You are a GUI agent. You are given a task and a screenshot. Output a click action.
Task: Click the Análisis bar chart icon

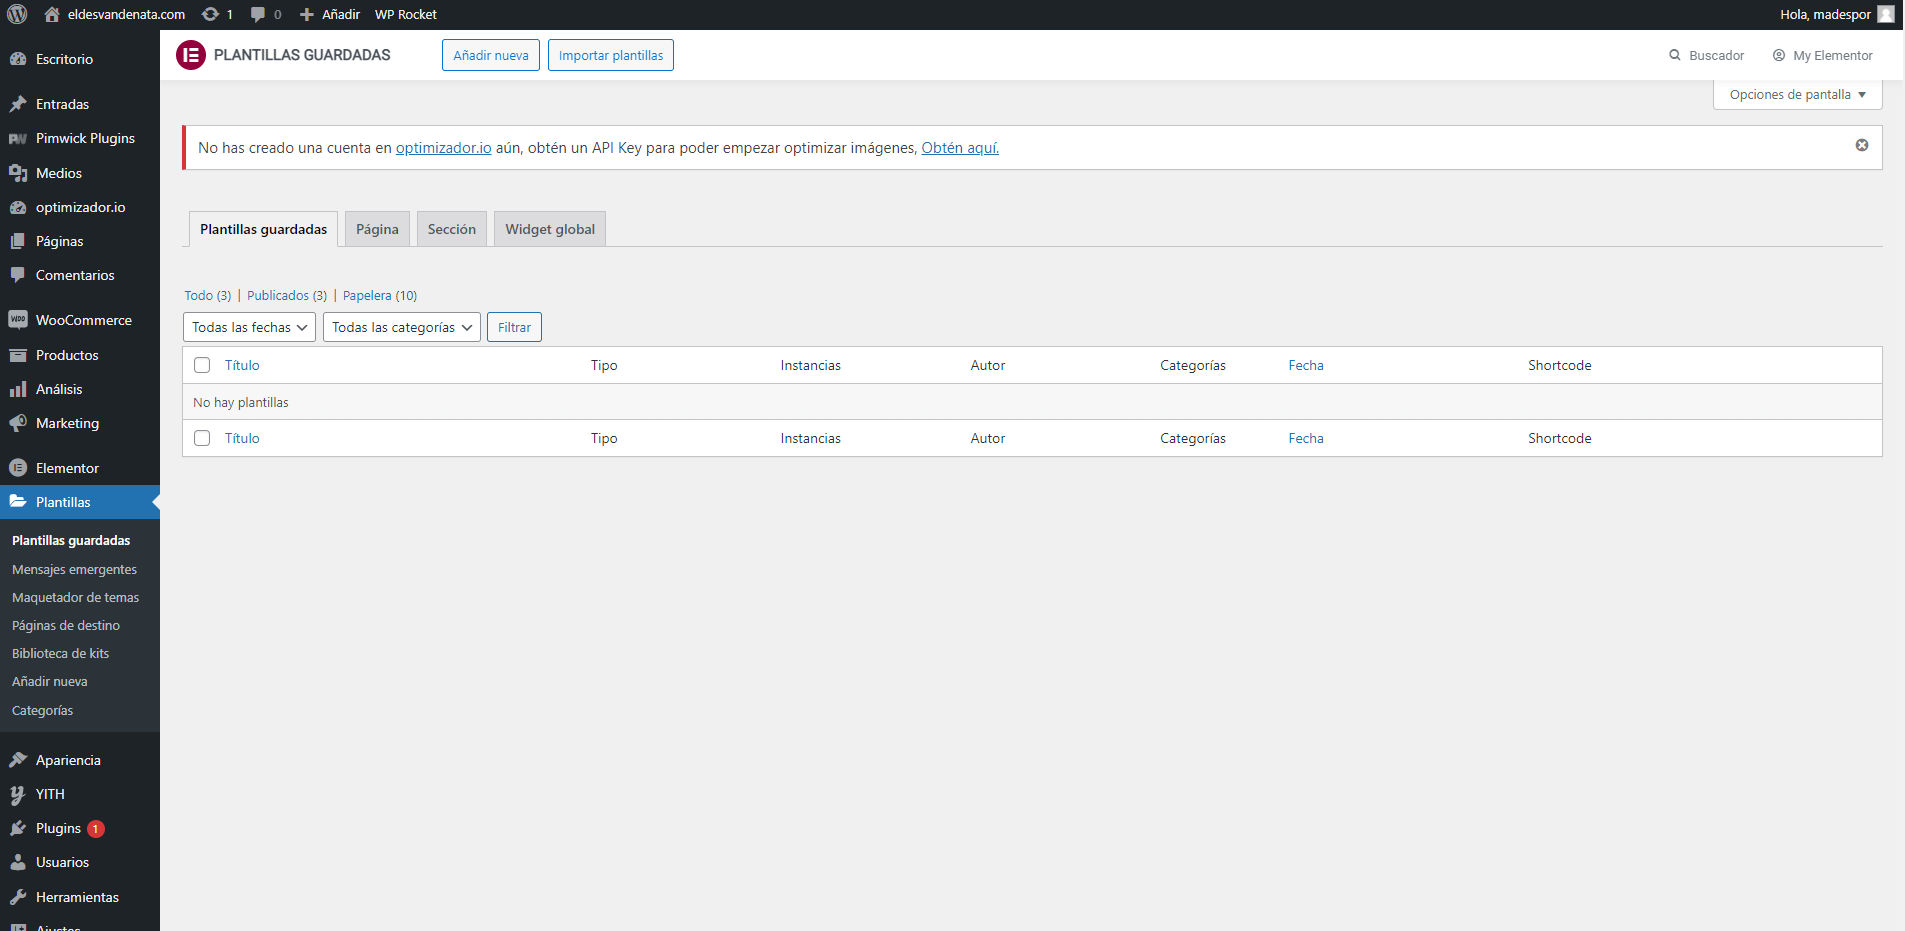[x=18, y=389]
